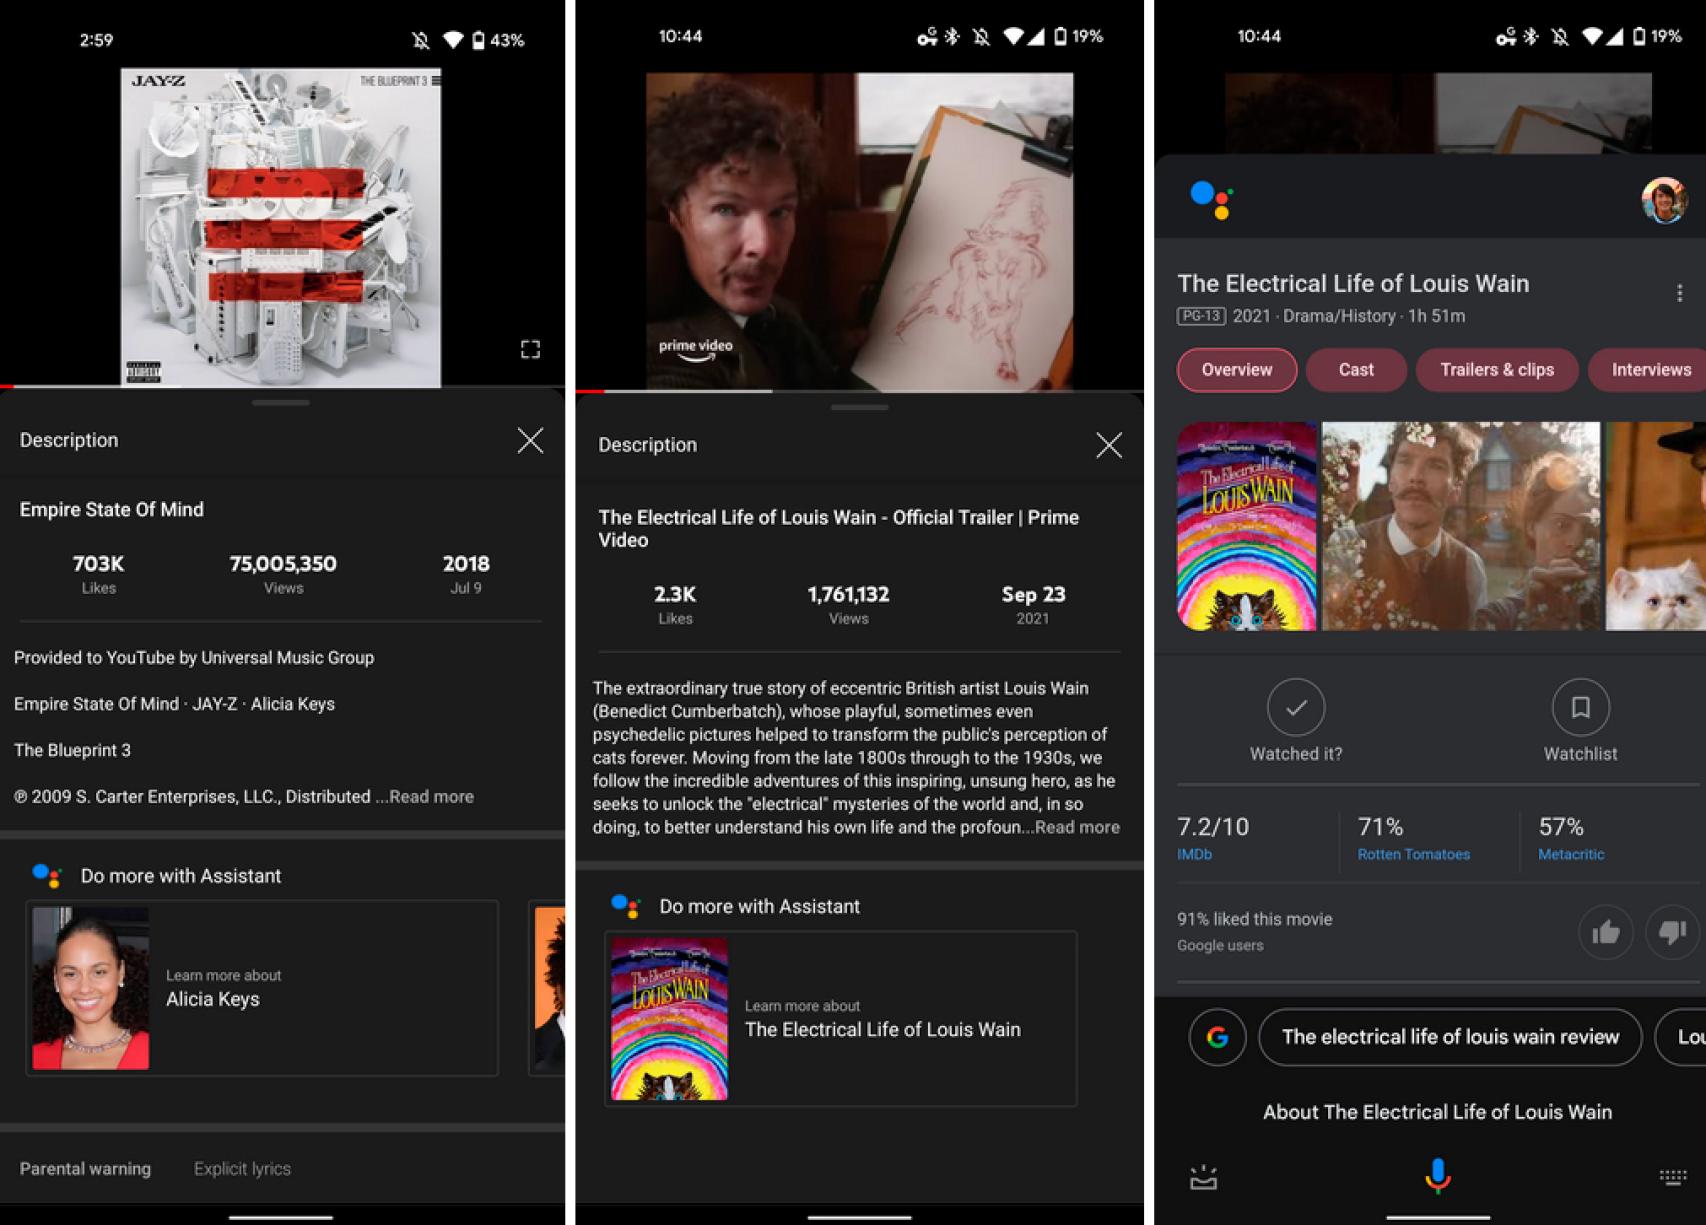Open Learn more about Alicia Keys card
The height and width of the screenshot is (1225, 1706).
(262, 988)
